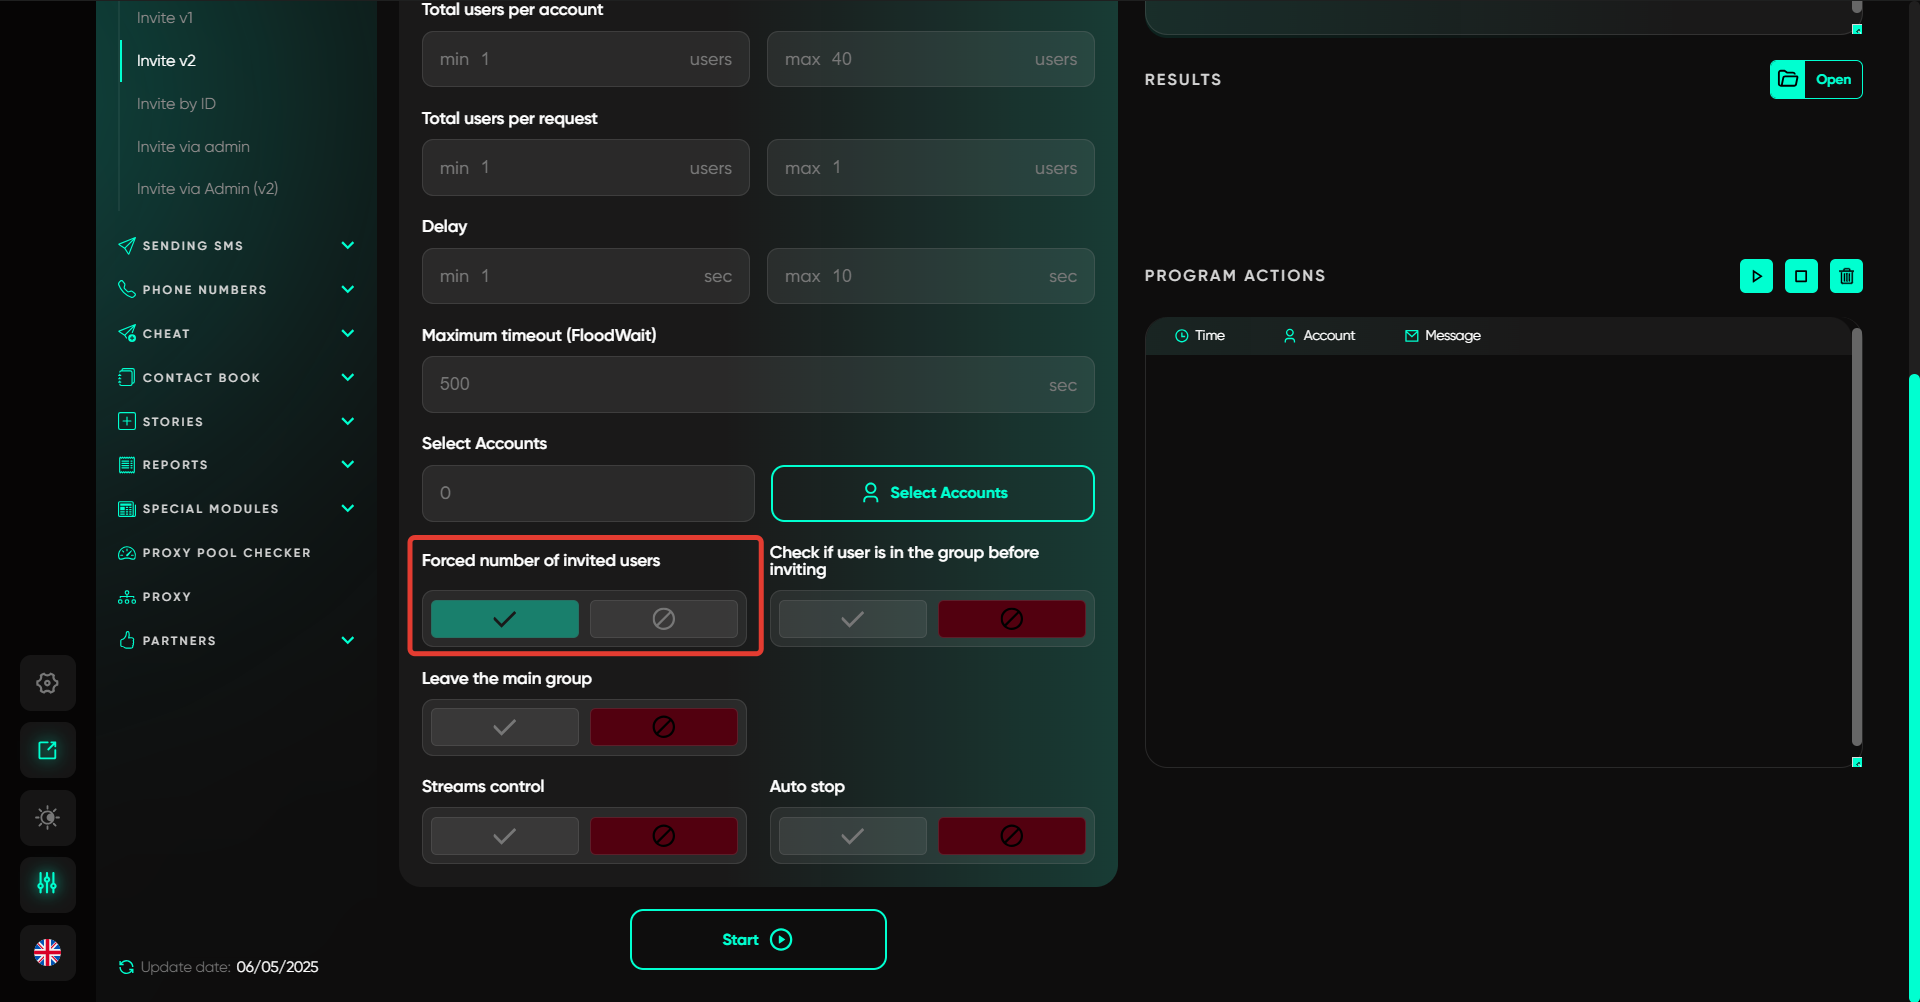Click the trash icon to clear program actions
1920x1002 pixels.
click(x=1846, y=276)
